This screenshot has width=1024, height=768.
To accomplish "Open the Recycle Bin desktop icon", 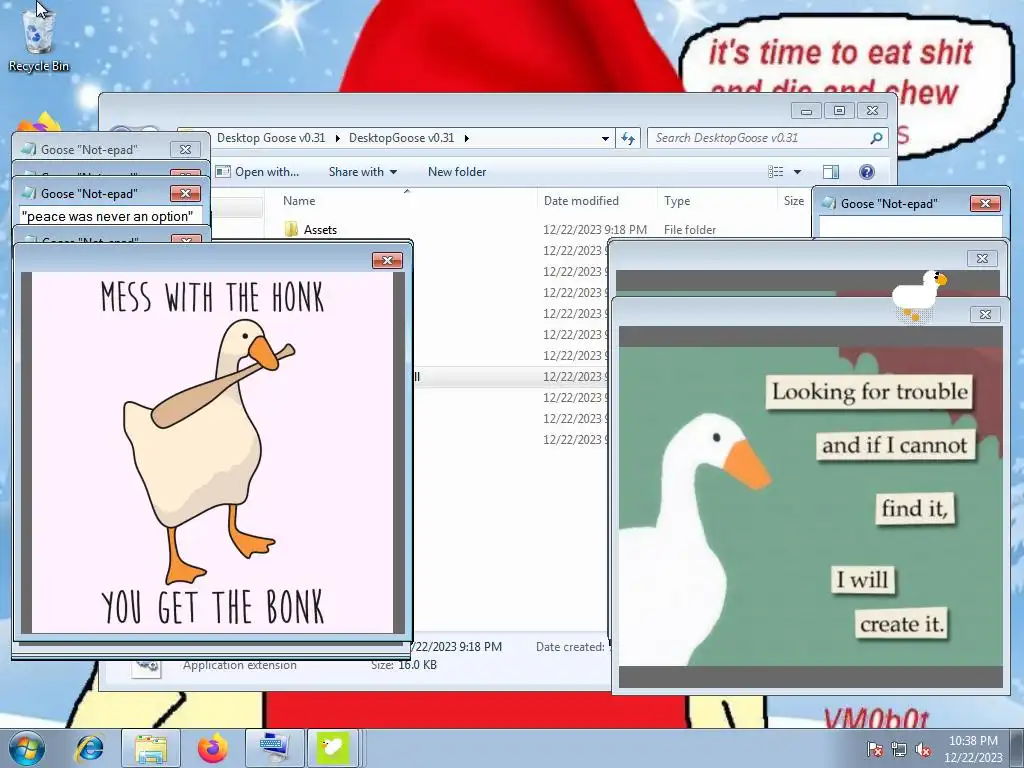I will point(39,39).
